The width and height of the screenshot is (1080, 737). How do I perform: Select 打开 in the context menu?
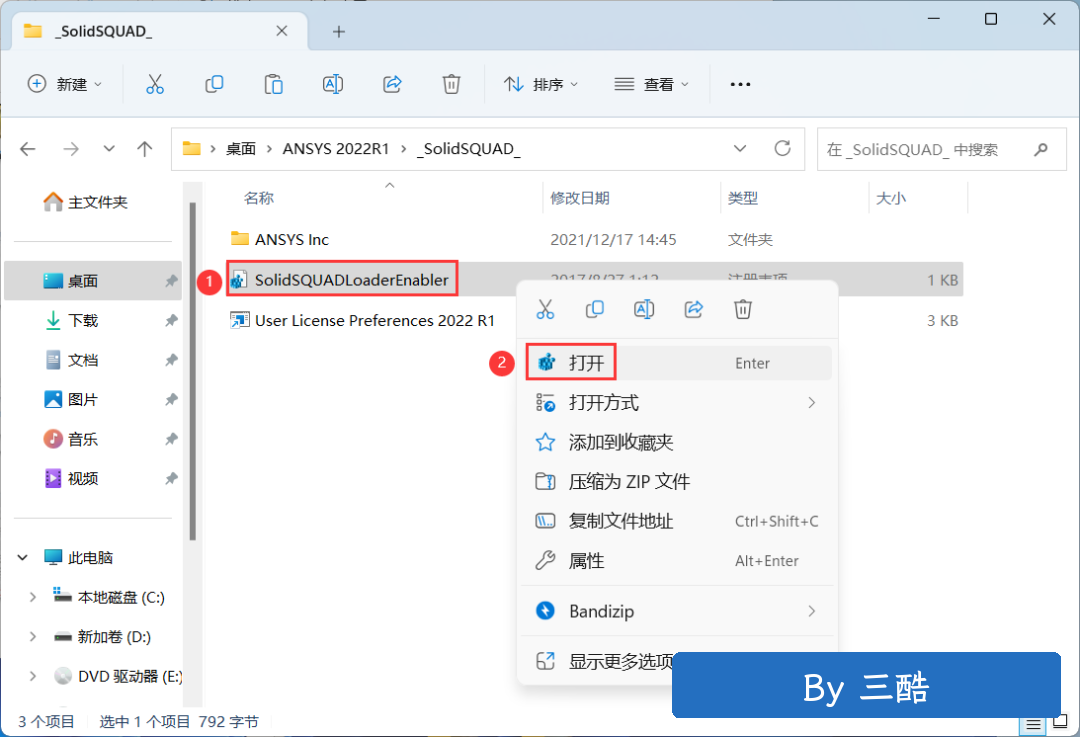(x=677, y=363)
